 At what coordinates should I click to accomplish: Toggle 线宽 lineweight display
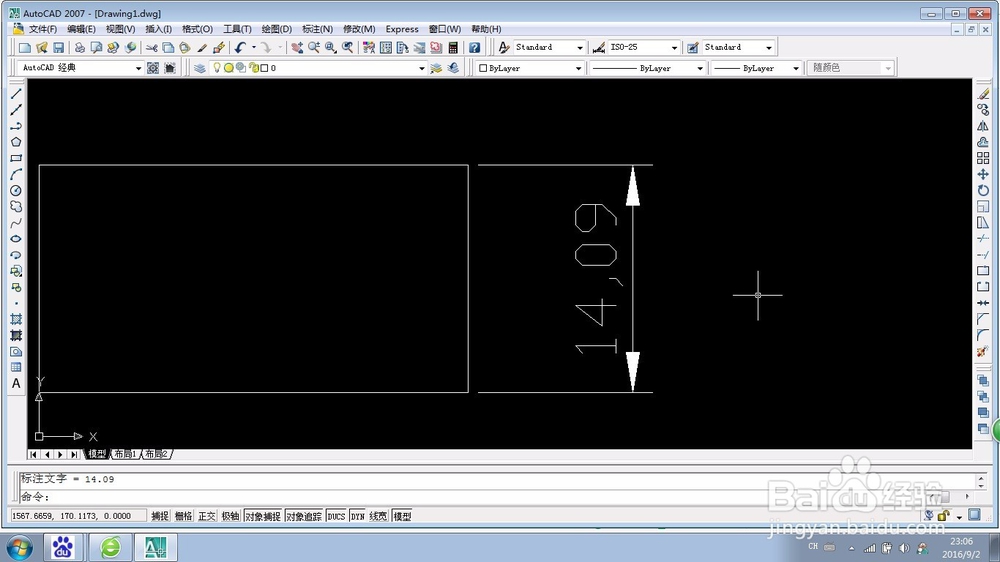pos(378,516)
